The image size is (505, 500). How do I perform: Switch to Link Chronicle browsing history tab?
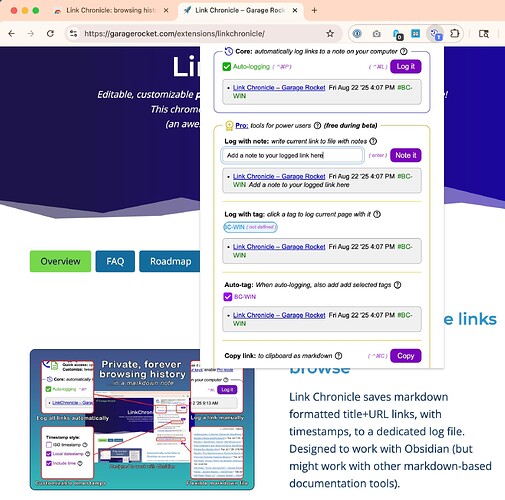point(112,10)
